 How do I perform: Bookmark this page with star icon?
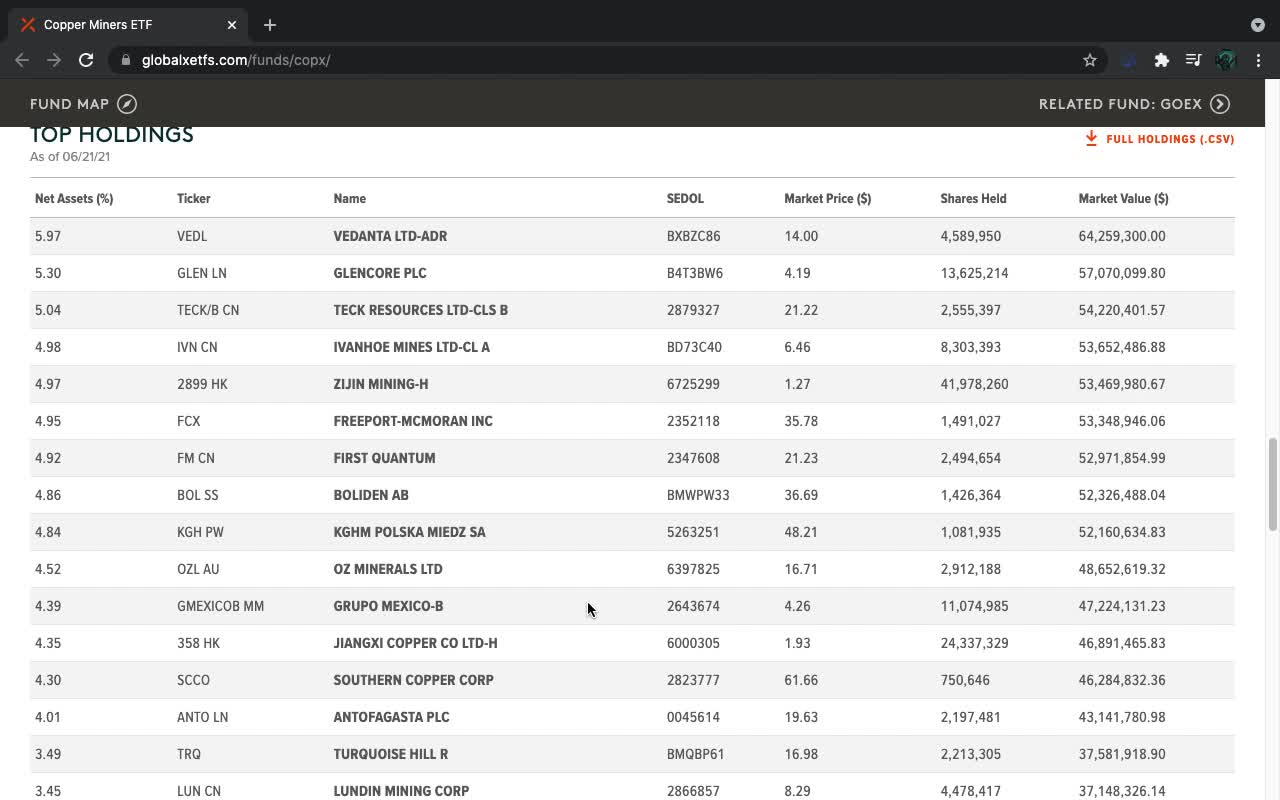pyautogui.click(x=1090, y=60)
